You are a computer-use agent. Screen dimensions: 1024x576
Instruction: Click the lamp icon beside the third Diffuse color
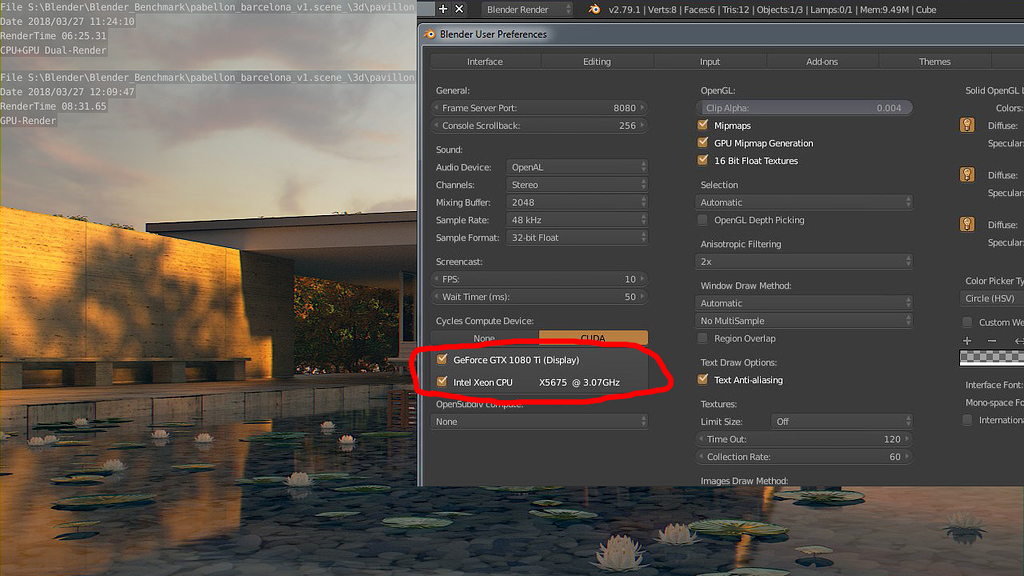click(966, 225)
